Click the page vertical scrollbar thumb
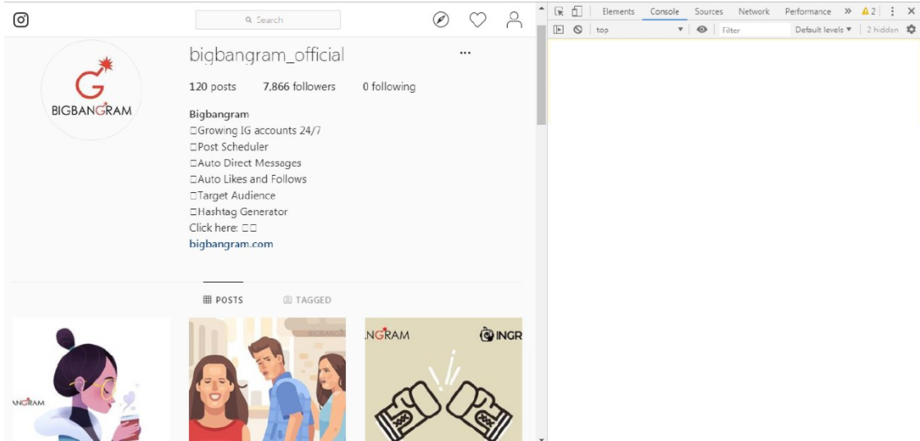The height and width of the screenshot is (441, 920). (541, 75)
